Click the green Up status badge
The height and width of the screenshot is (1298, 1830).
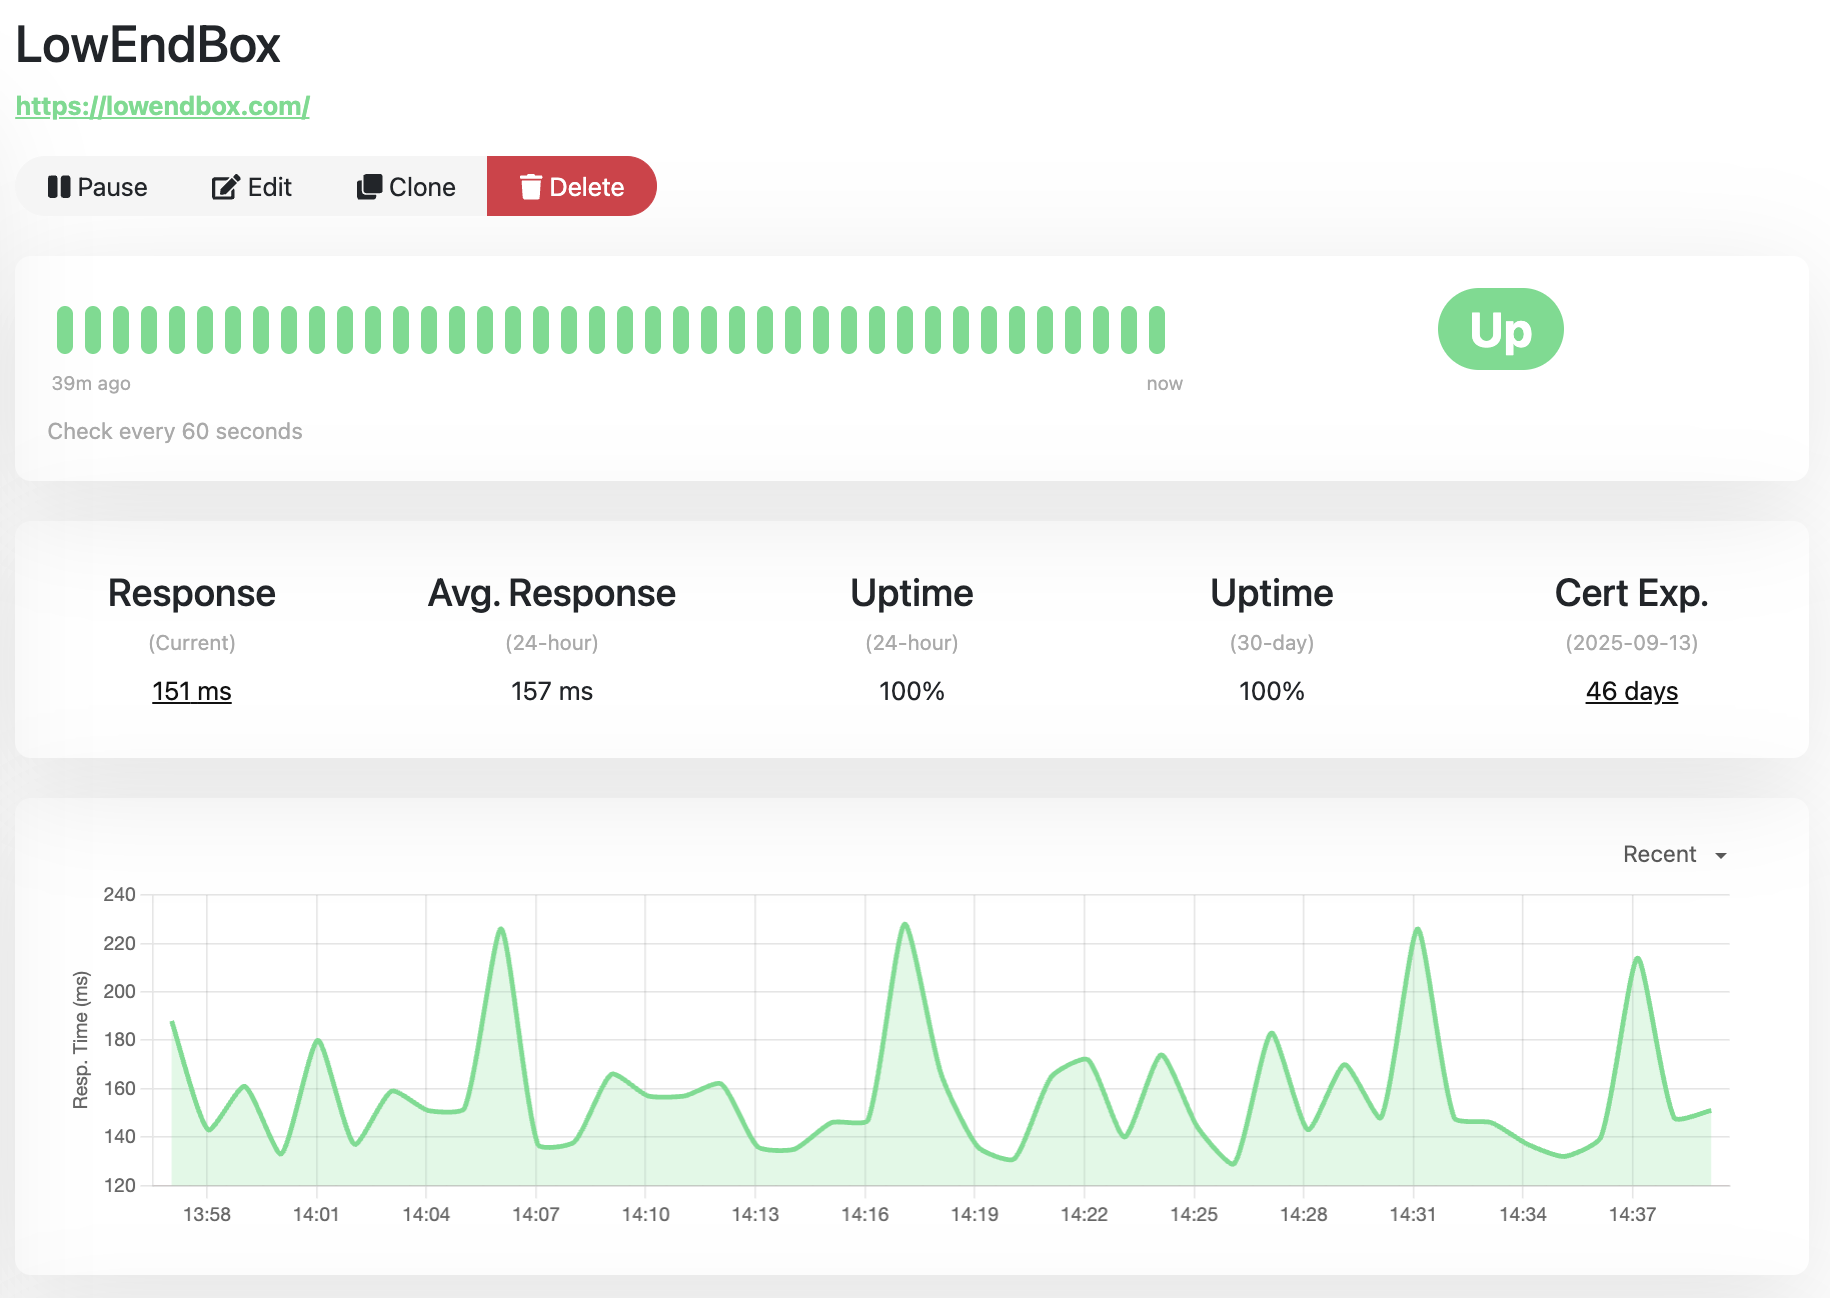pos(1500,329)
